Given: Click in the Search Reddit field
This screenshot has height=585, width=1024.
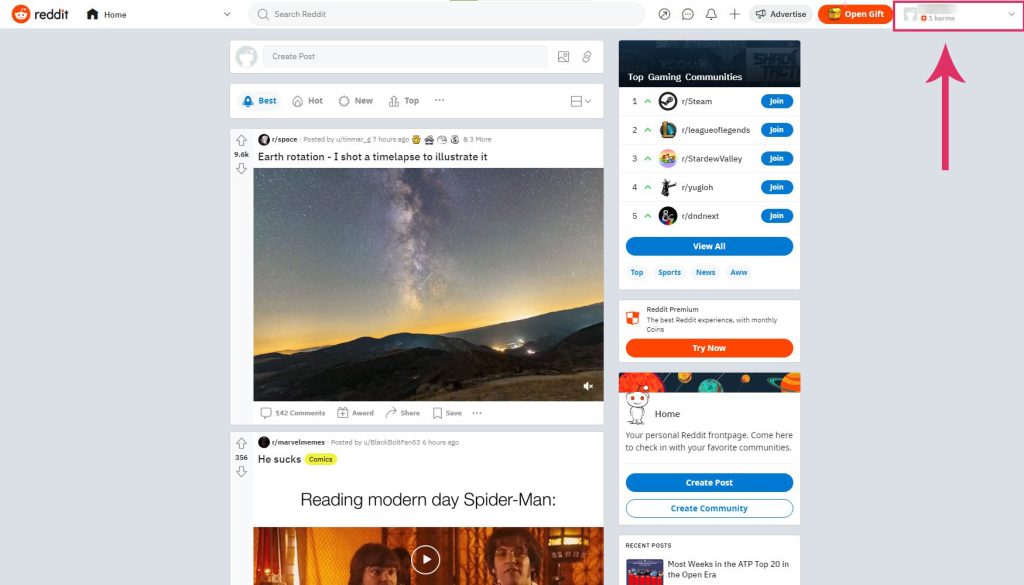Looking at the screenshot, I should (x=450, y=14).
